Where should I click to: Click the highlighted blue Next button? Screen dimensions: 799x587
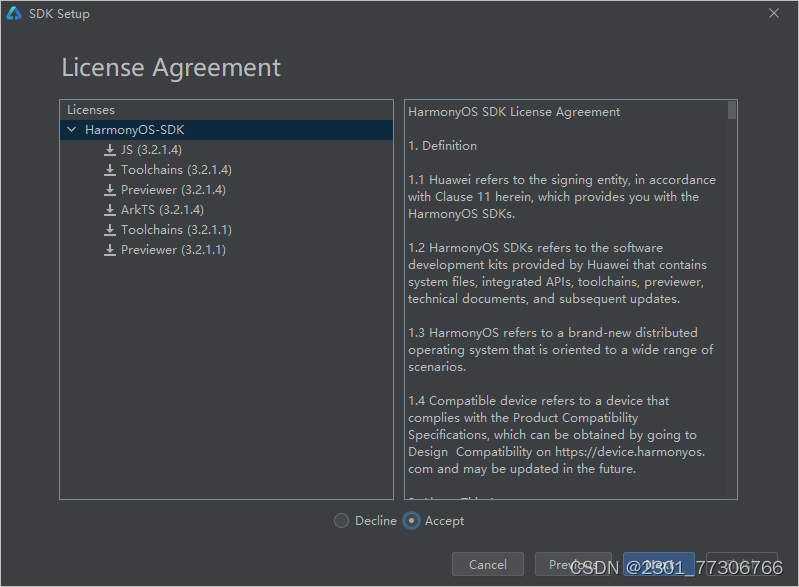click(x=658, y=564)
